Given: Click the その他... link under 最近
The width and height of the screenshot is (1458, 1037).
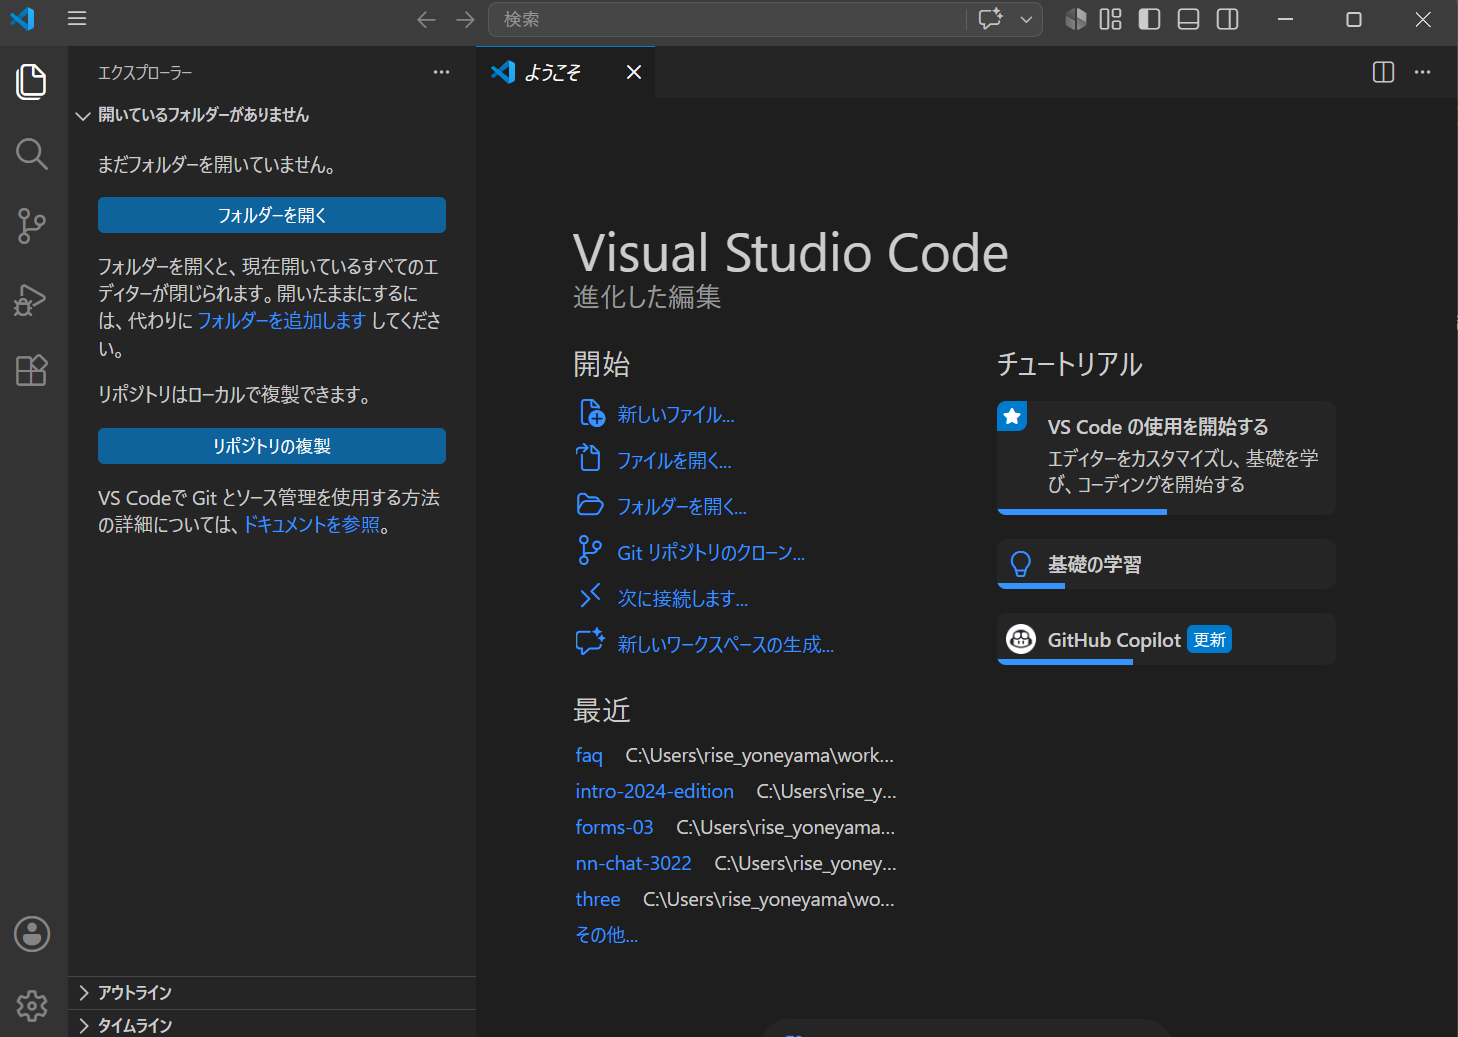Looking at the screenshot, I should pyautogui.click(x=607, y=935).
